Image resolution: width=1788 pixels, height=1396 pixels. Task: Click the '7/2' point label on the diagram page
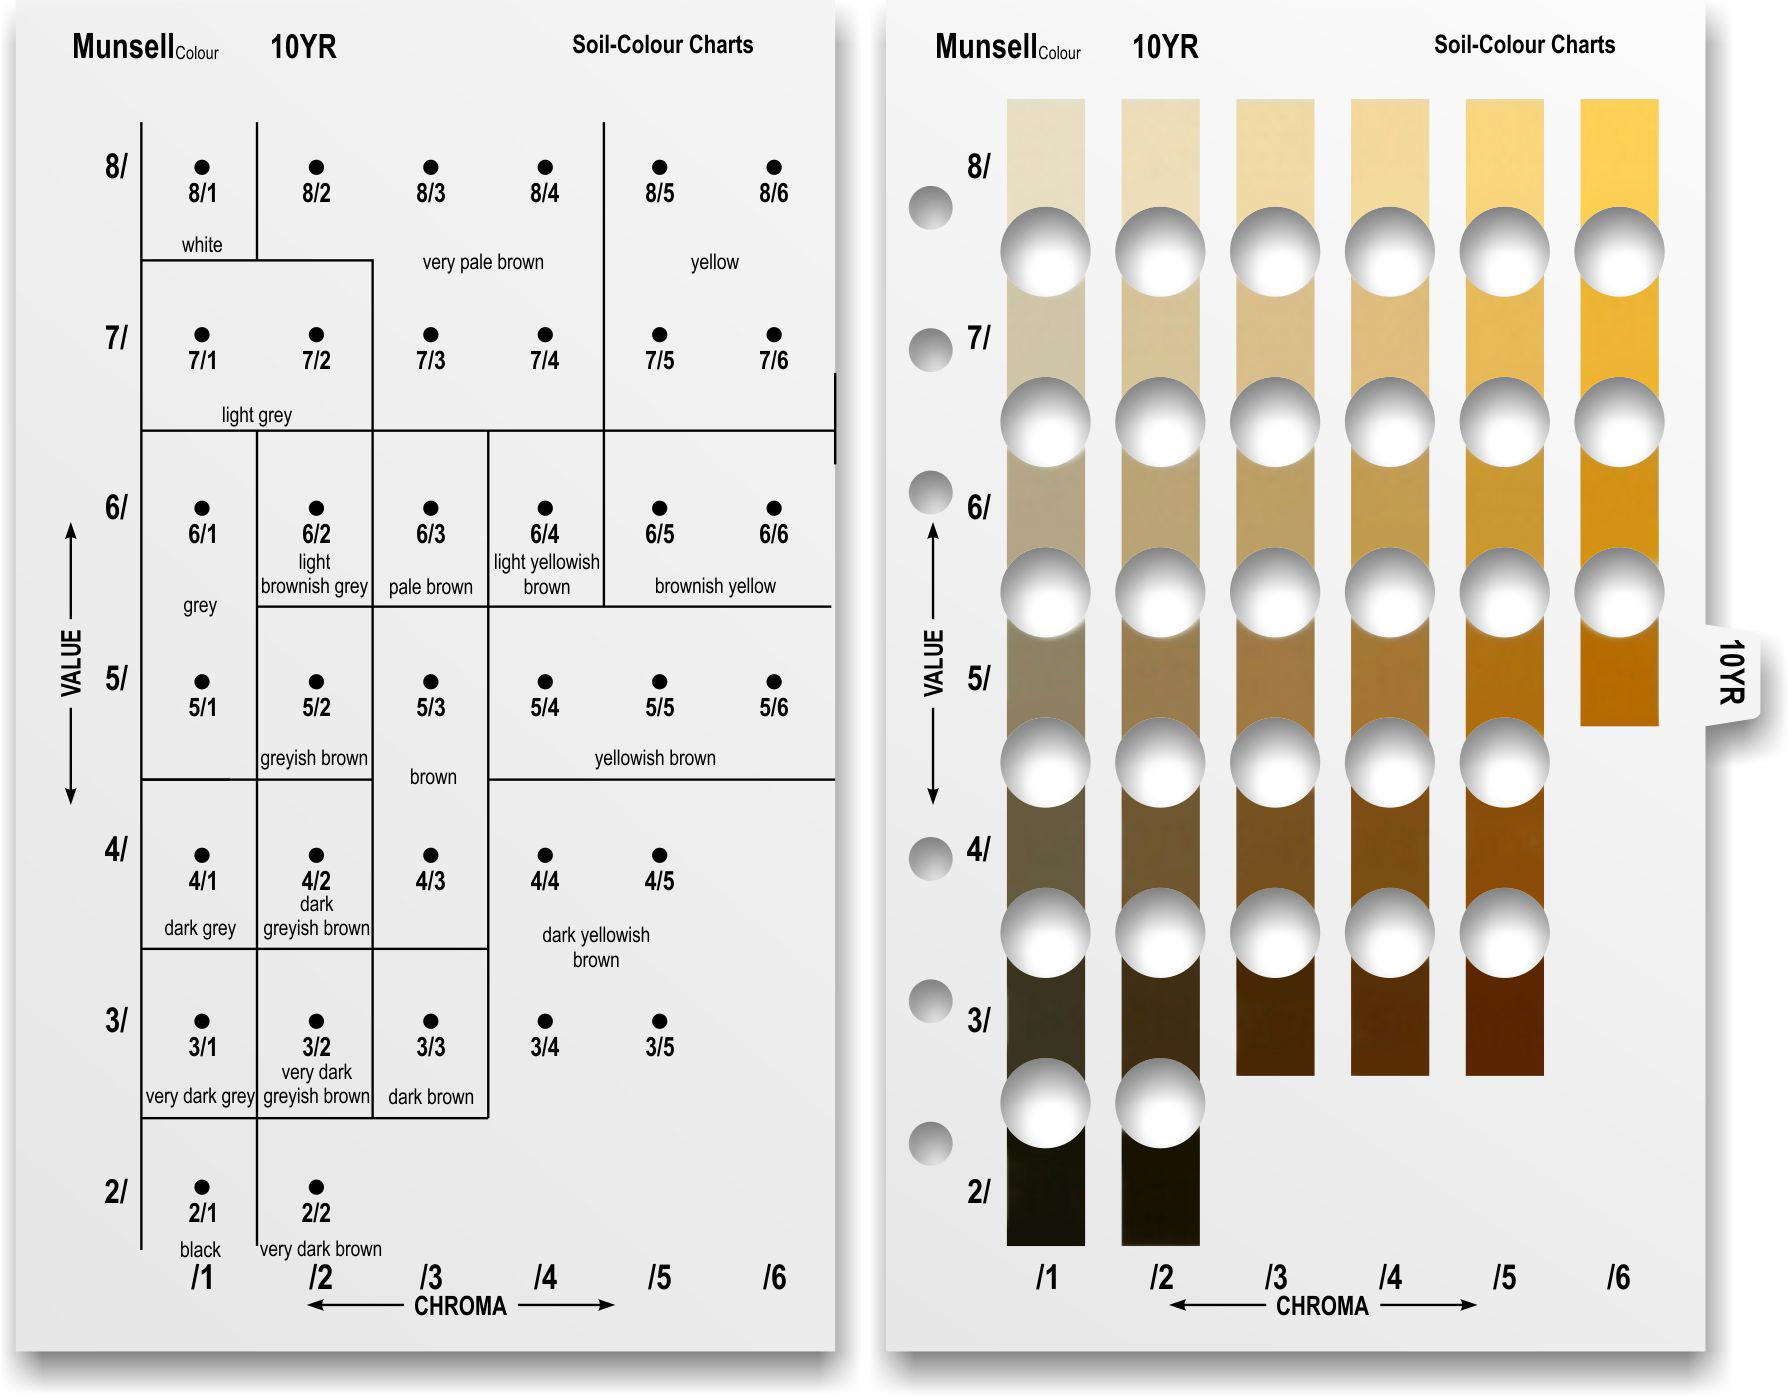coord(316,360)
